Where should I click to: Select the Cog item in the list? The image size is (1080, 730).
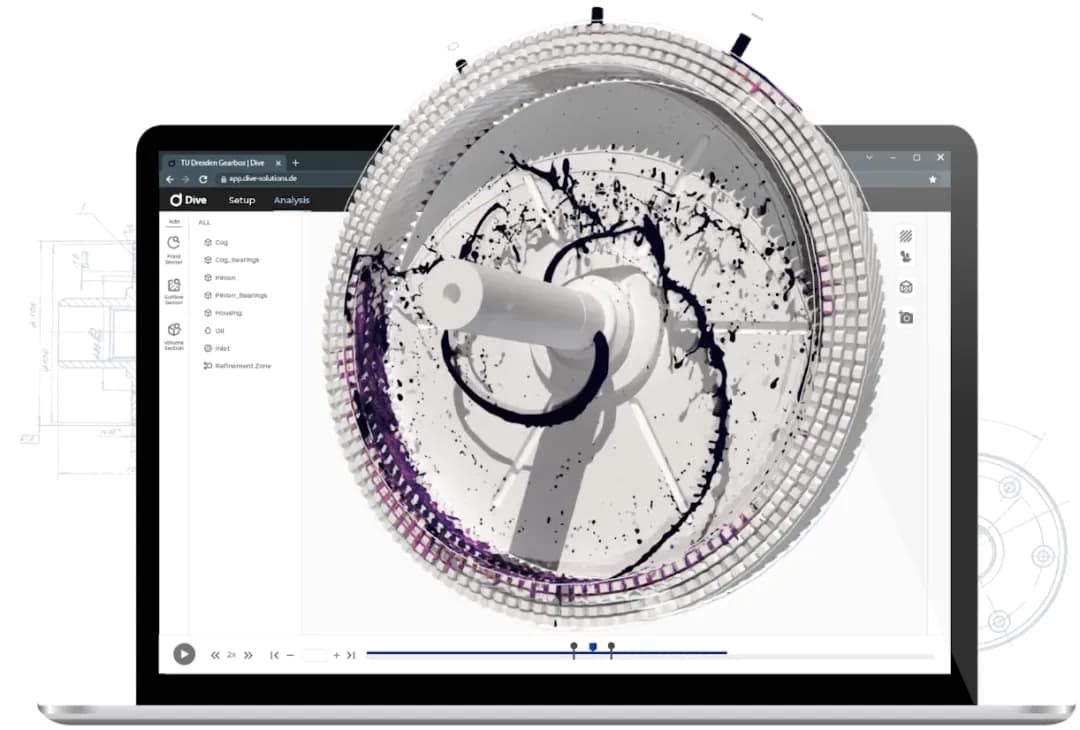click(x=221, y=242)
